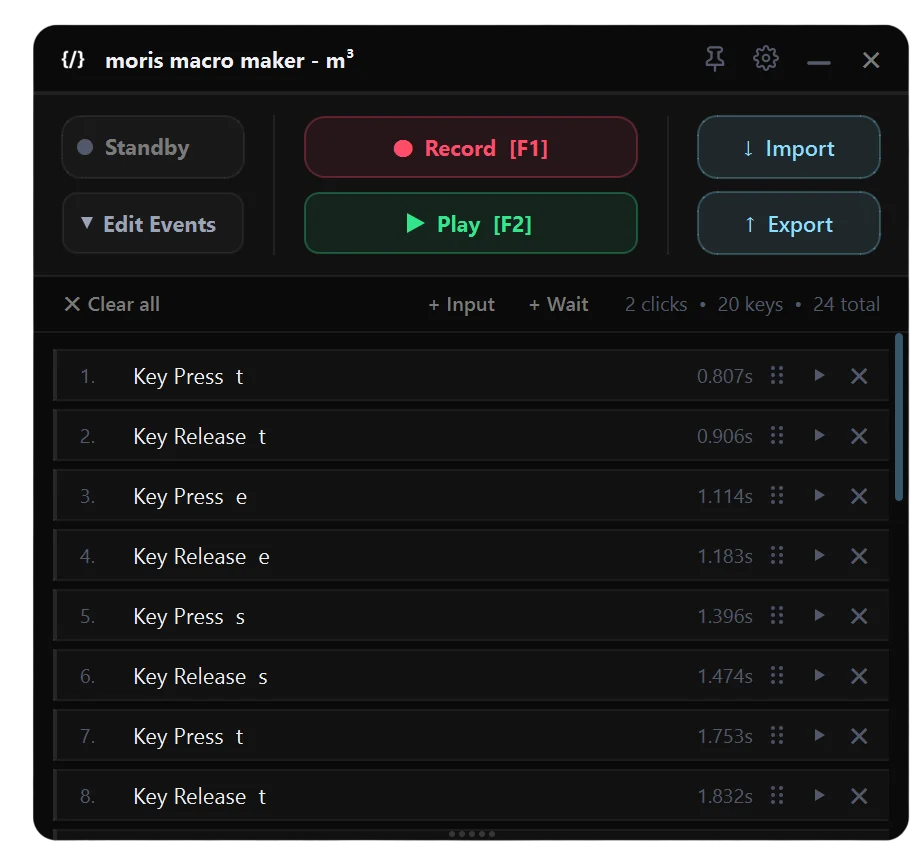Screen dimensions: 921x865
Task: Click drag handle of event 2
Action: 777,435
